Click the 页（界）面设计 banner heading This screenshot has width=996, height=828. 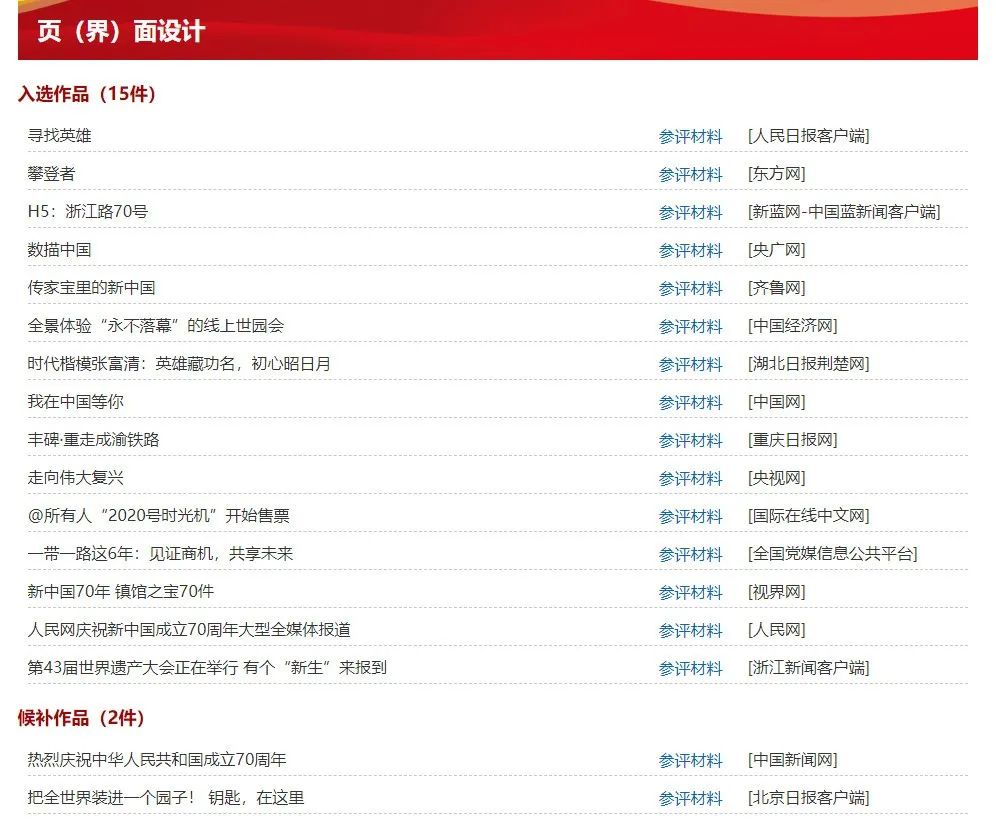121,31
